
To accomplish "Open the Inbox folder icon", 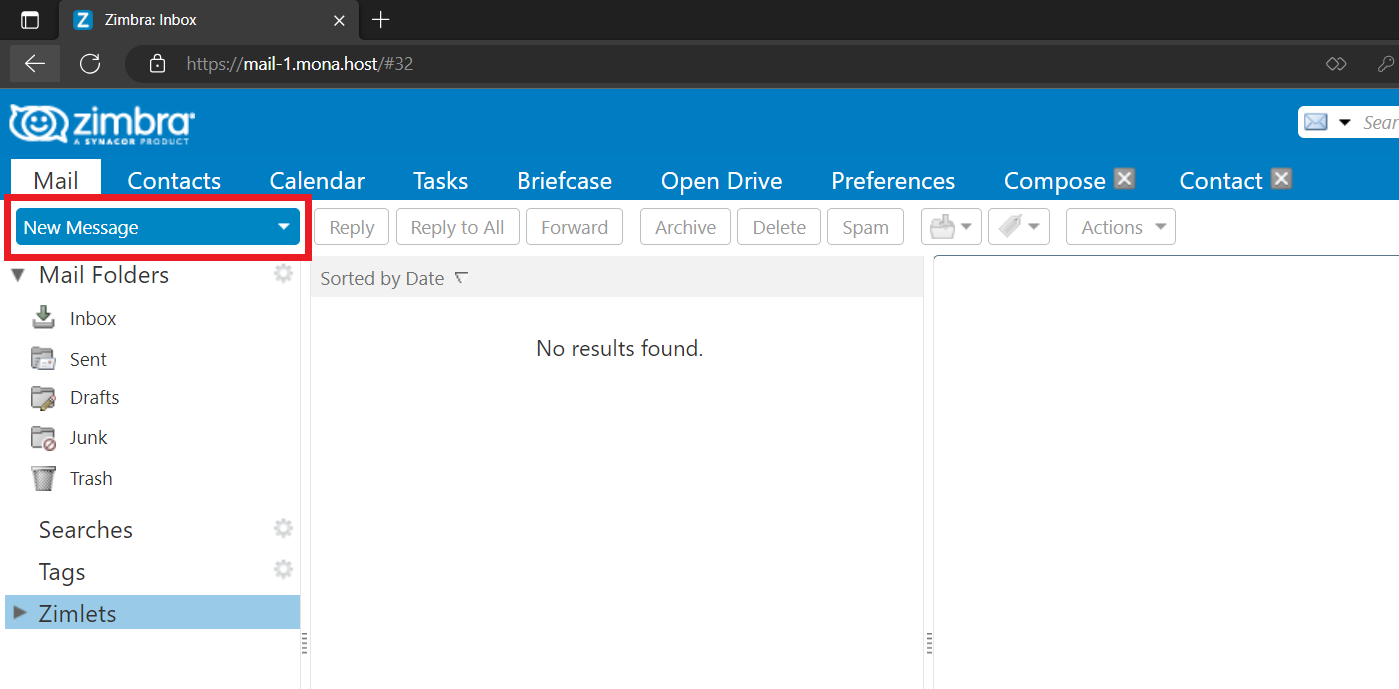I will pyautogui.click(x=43, y=318).
